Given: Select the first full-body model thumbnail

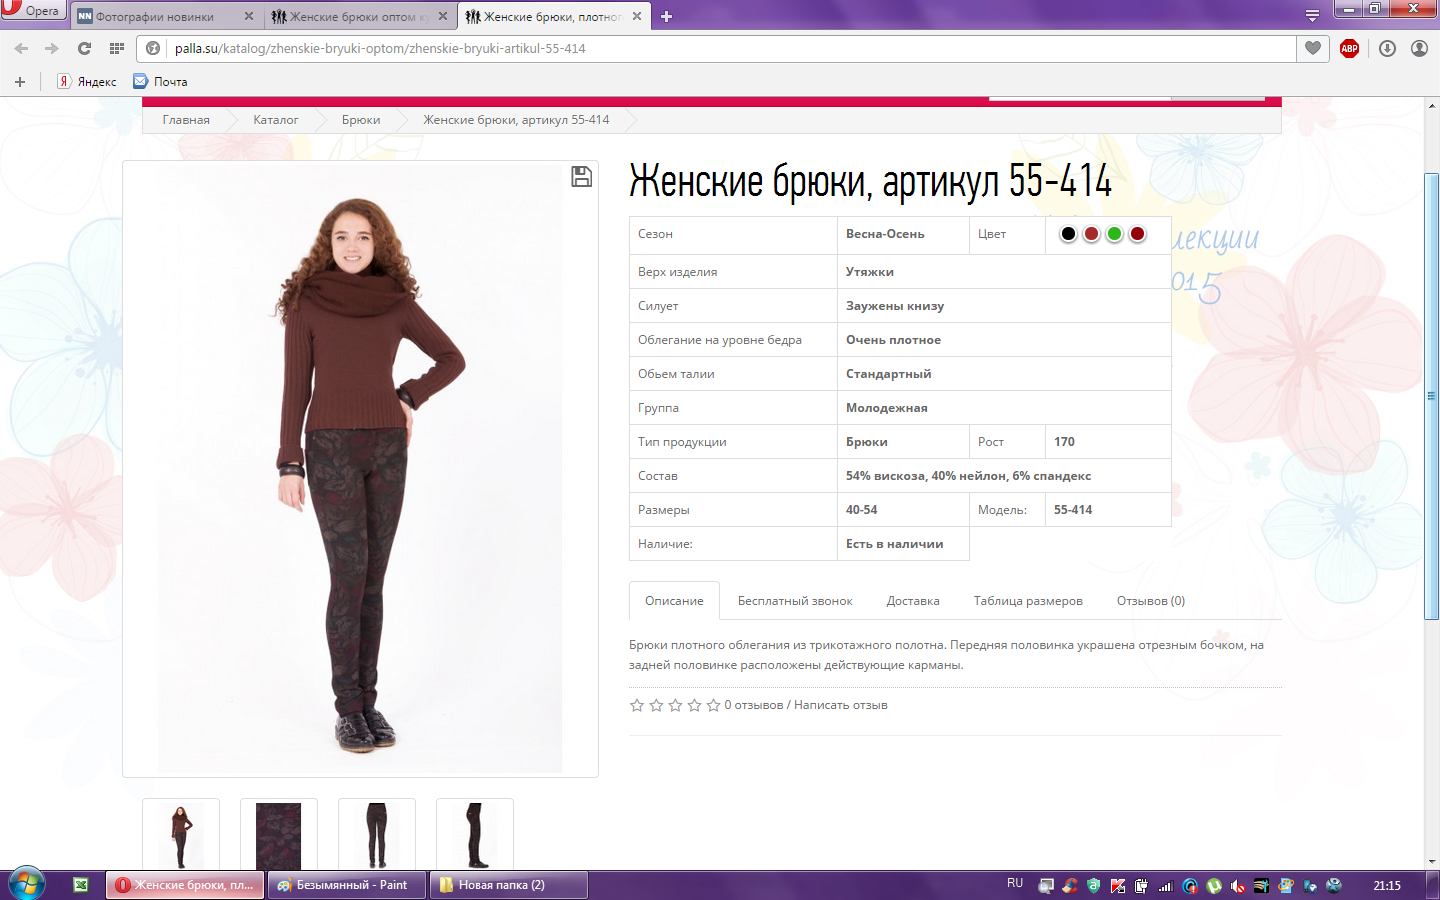Looking at the screenshot, I should [x=181, y=834].
